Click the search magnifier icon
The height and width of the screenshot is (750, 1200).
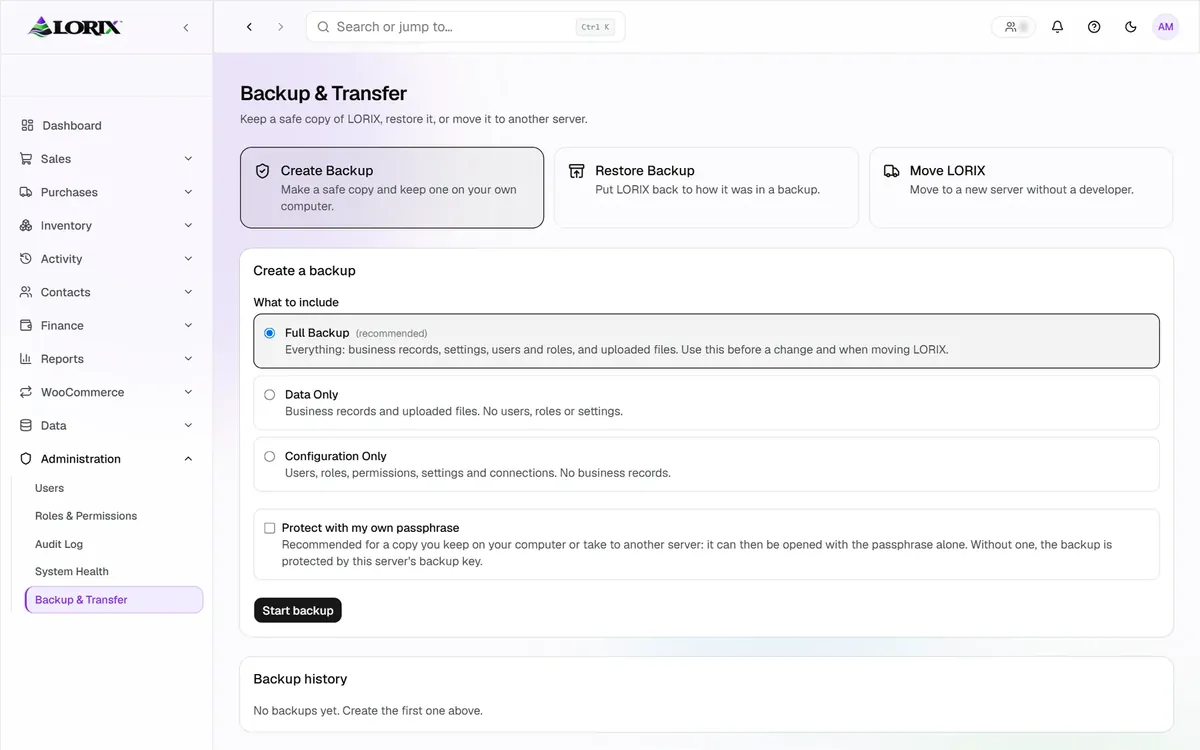coord(323,27)
